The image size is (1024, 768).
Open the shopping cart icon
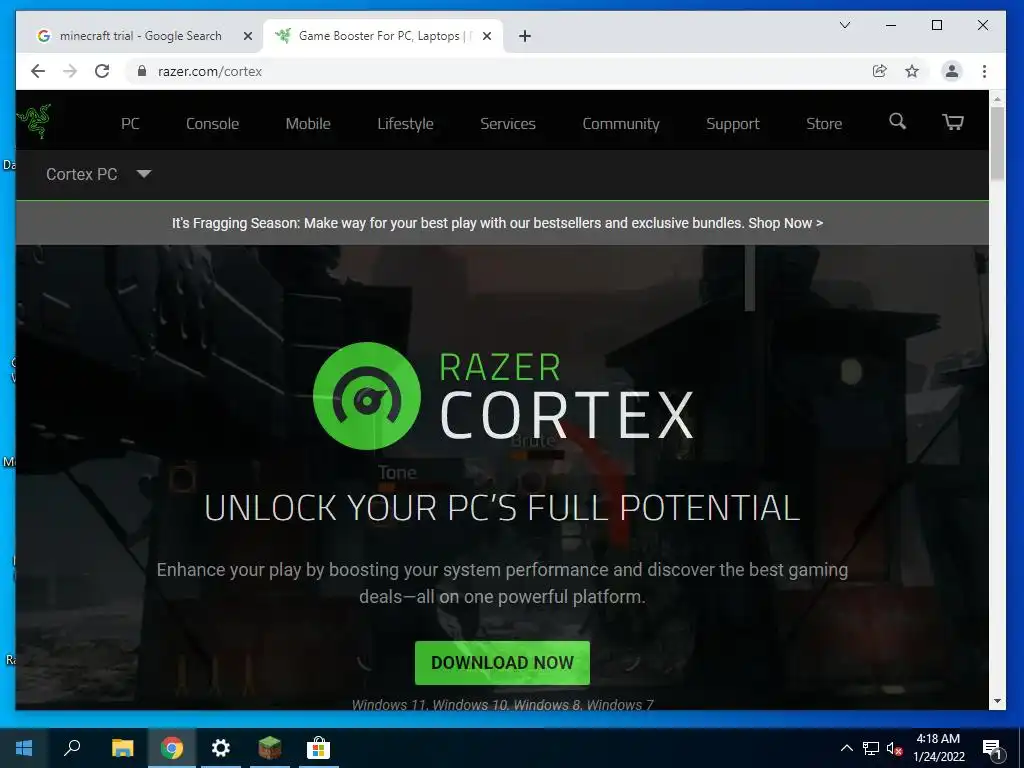point(953,122)
